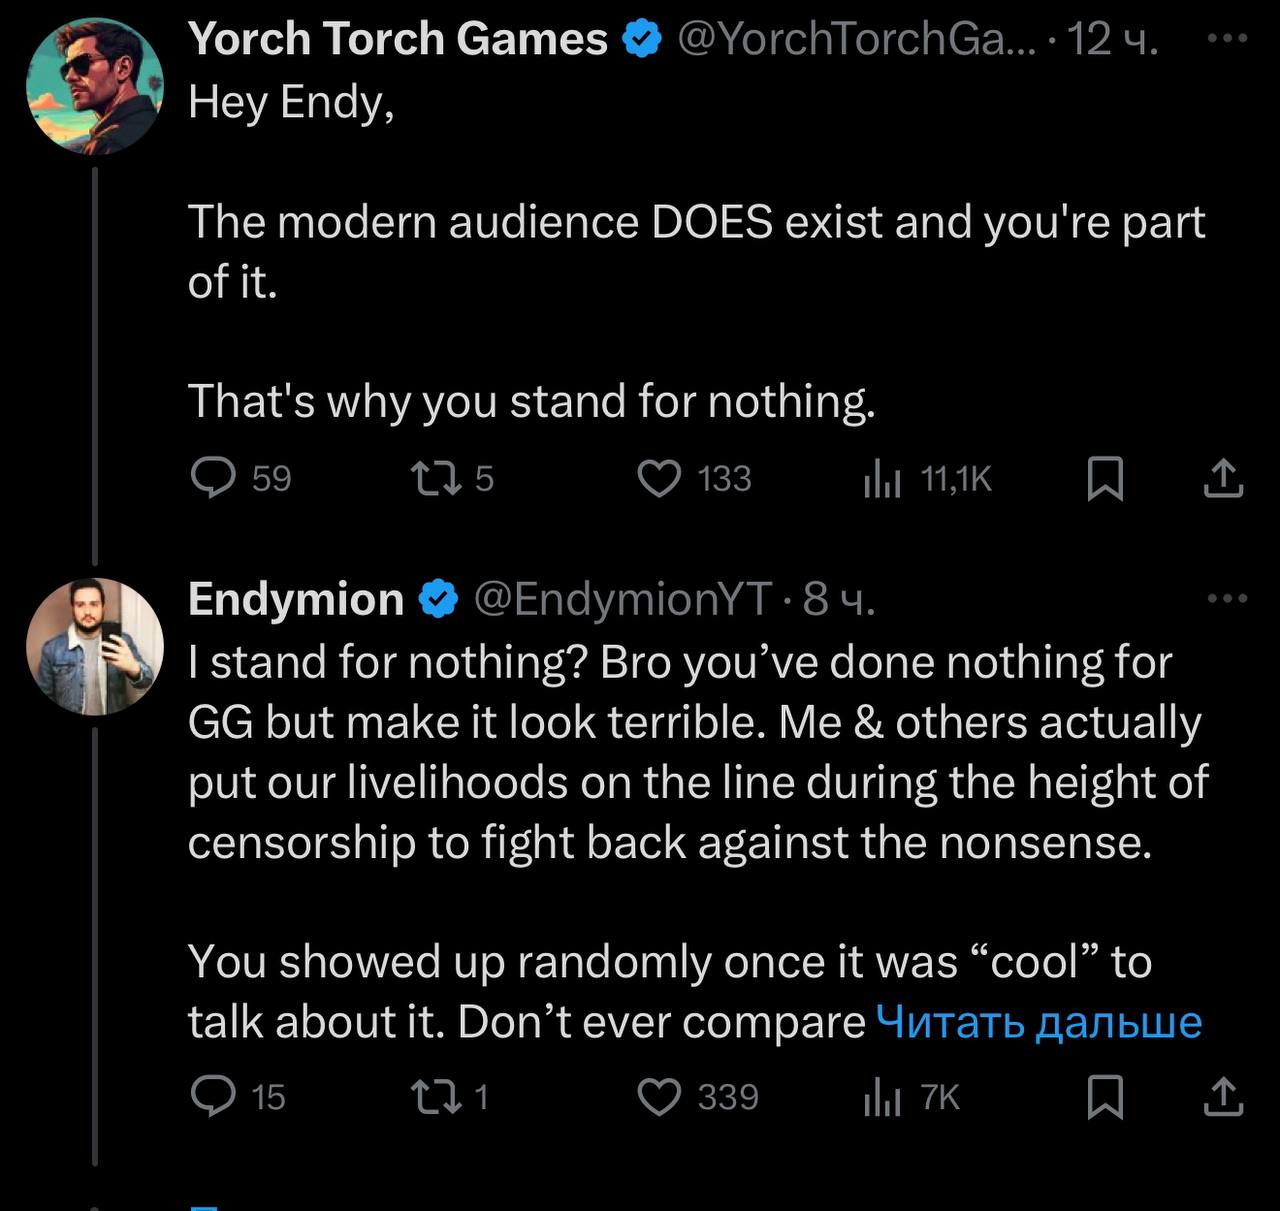Open more options for Endymion's tweet

[1227, 598]
